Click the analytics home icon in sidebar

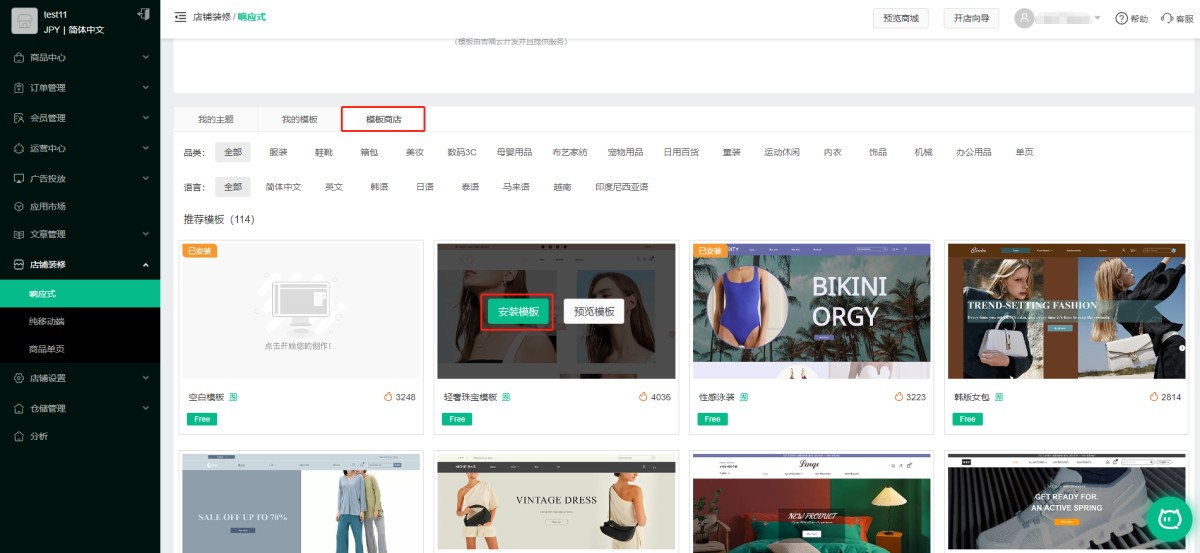pos(19,436)
